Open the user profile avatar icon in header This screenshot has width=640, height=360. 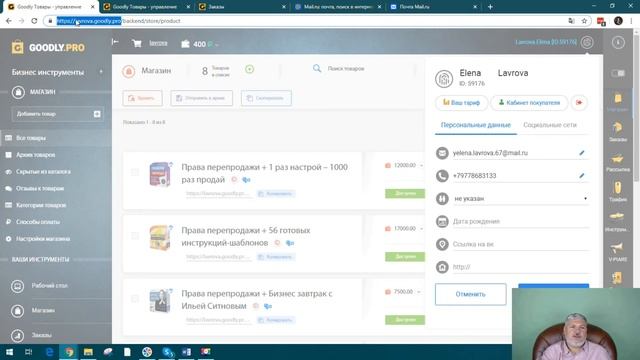[587, 42]
